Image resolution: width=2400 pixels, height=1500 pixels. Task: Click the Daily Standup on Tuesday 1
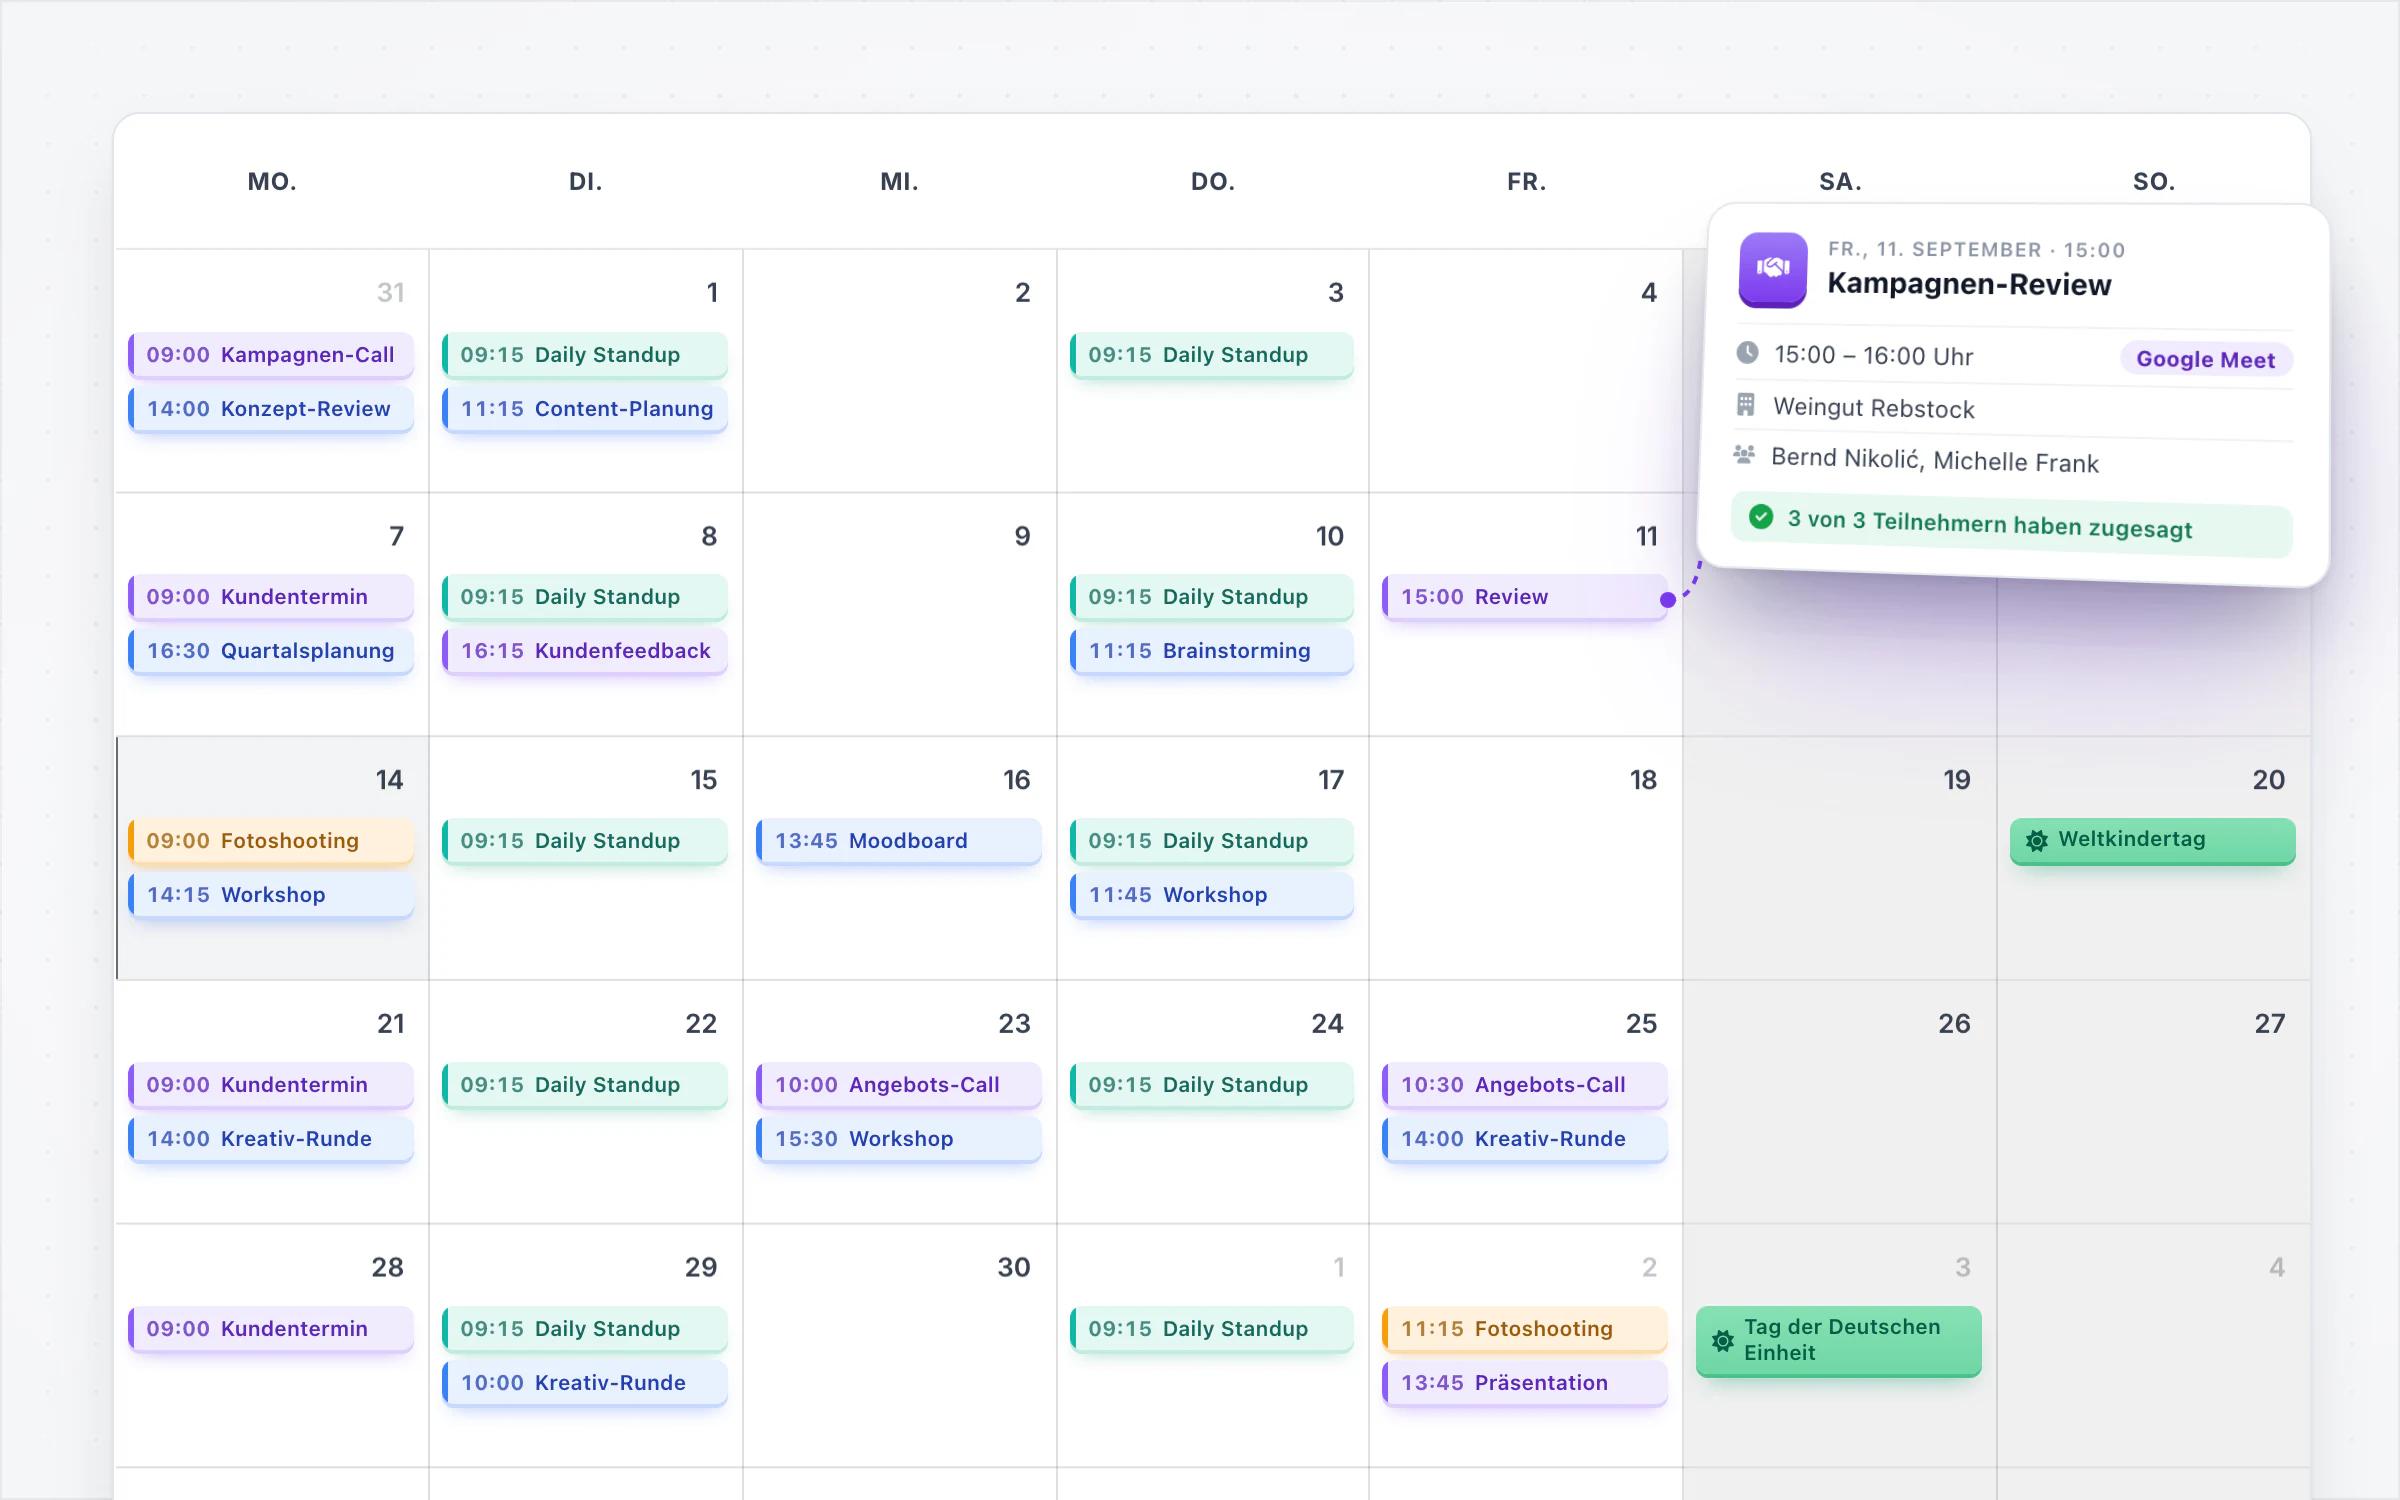pos(585,355)
